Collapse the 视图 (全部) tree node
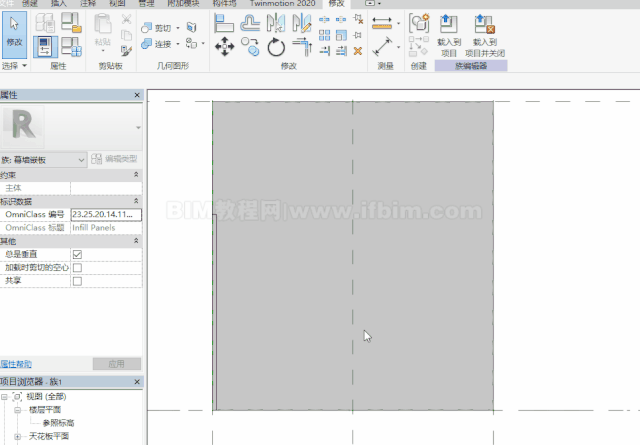The height and width of the screenshot is (445, 640). (4, 396)
